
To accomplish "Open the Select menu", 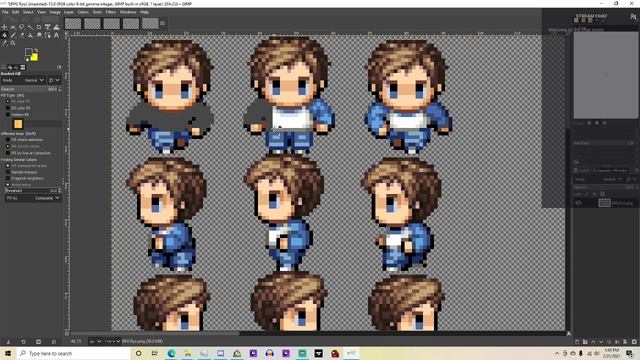I will coord(28,12).
